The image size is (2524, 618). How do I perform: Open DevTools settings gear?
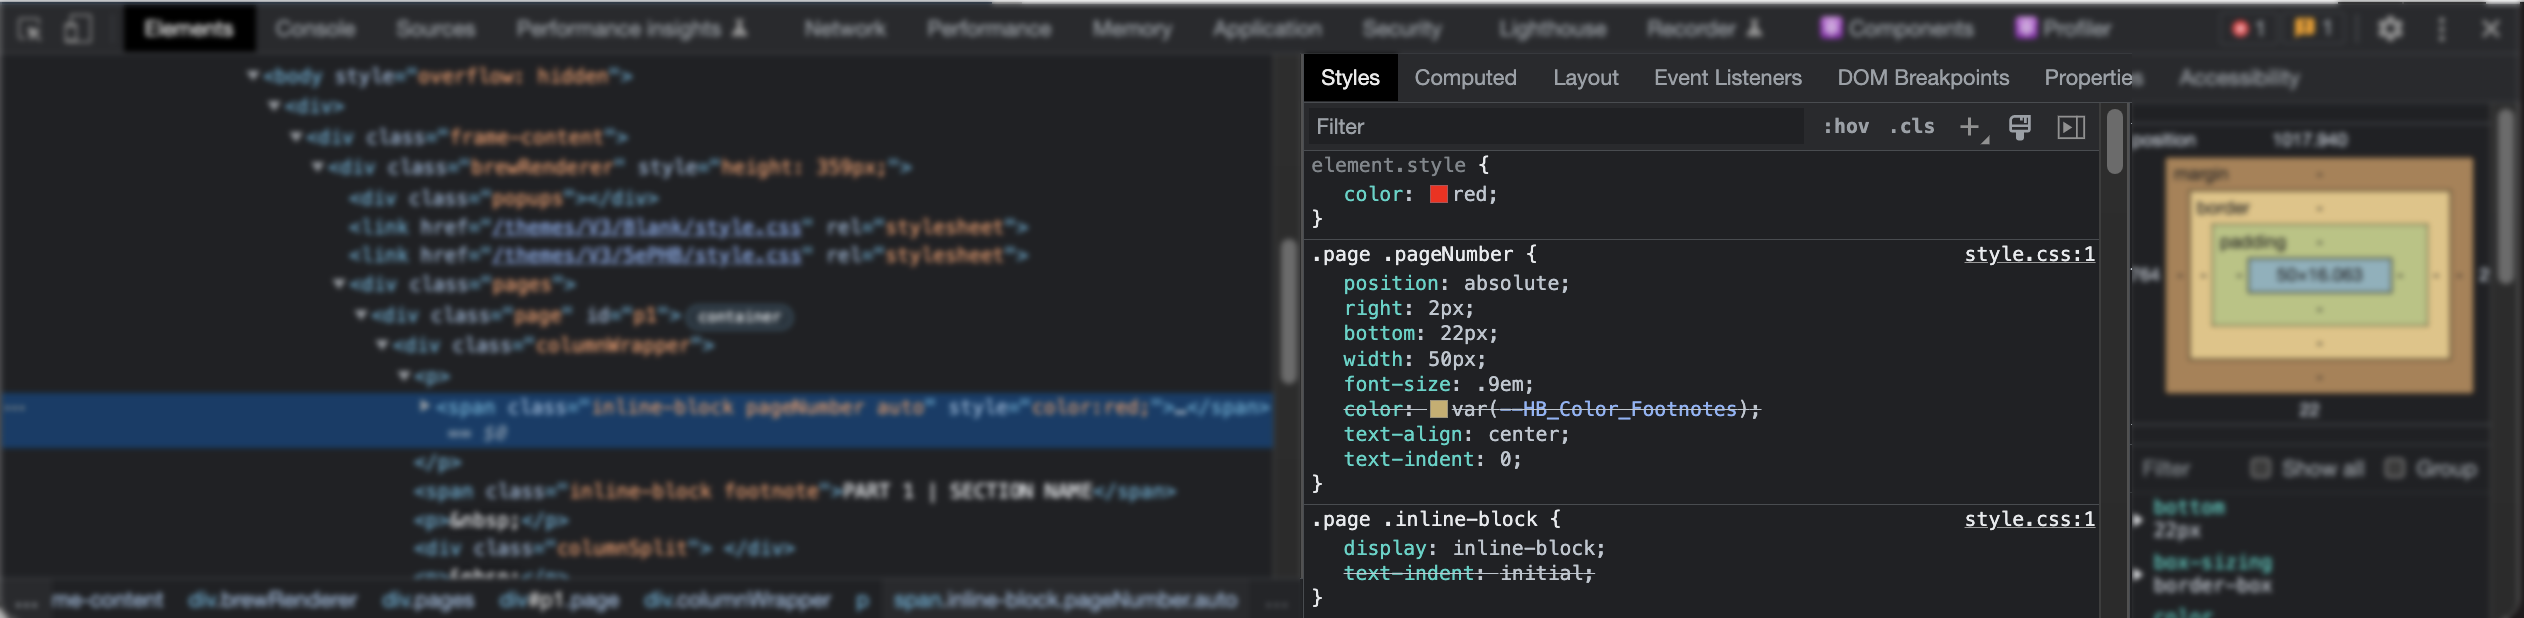point(2390,29)
